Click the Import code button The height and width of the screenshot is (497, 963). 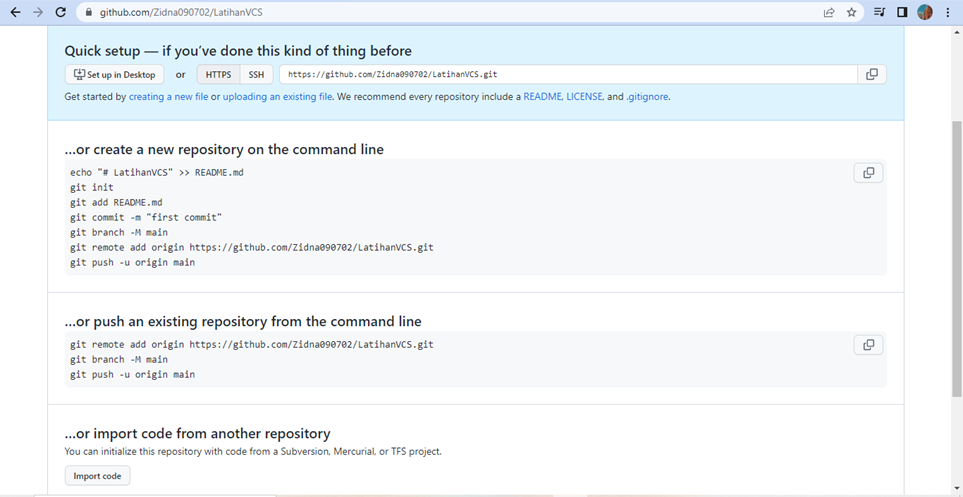click(x=97, y=476)
